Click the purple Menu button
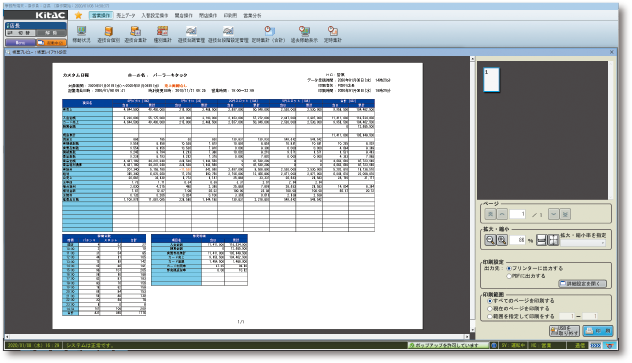Viewport: 632px width, 363px height. pyautogui.click(x=20, y=42)
